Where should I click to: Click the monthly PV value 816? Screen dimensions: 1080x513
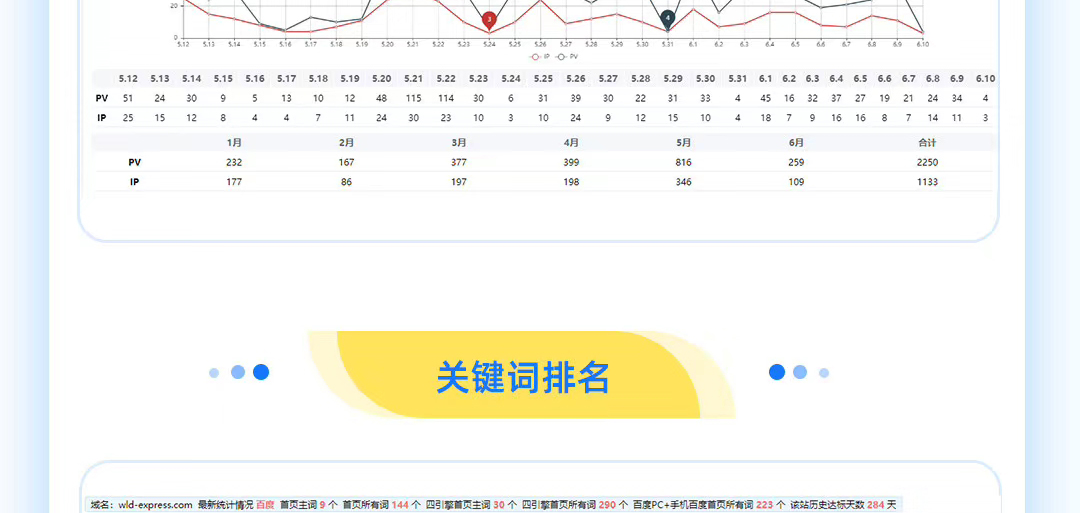pyautogui.click(x=683, y=163)
